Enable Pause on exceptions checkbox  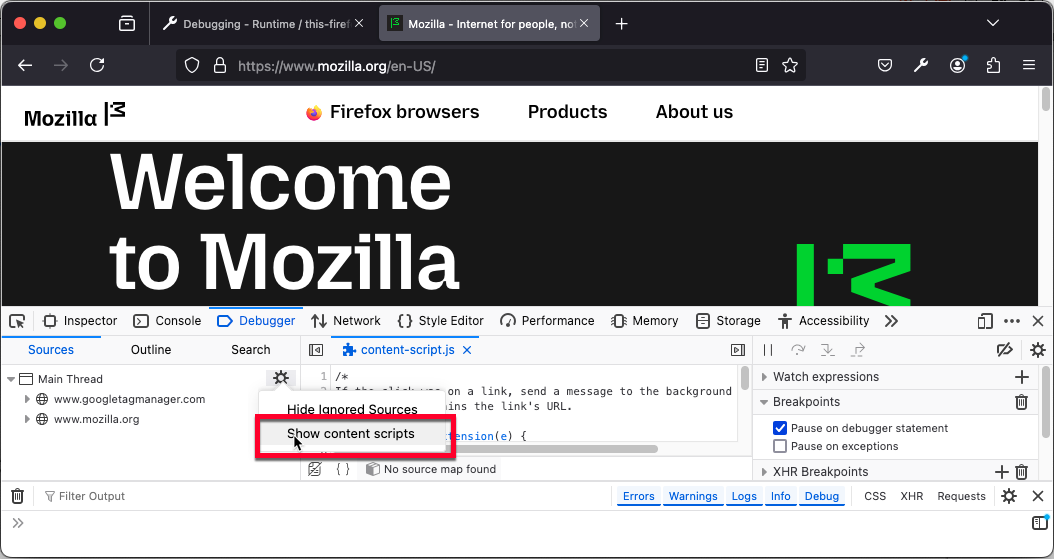point(780,446)
